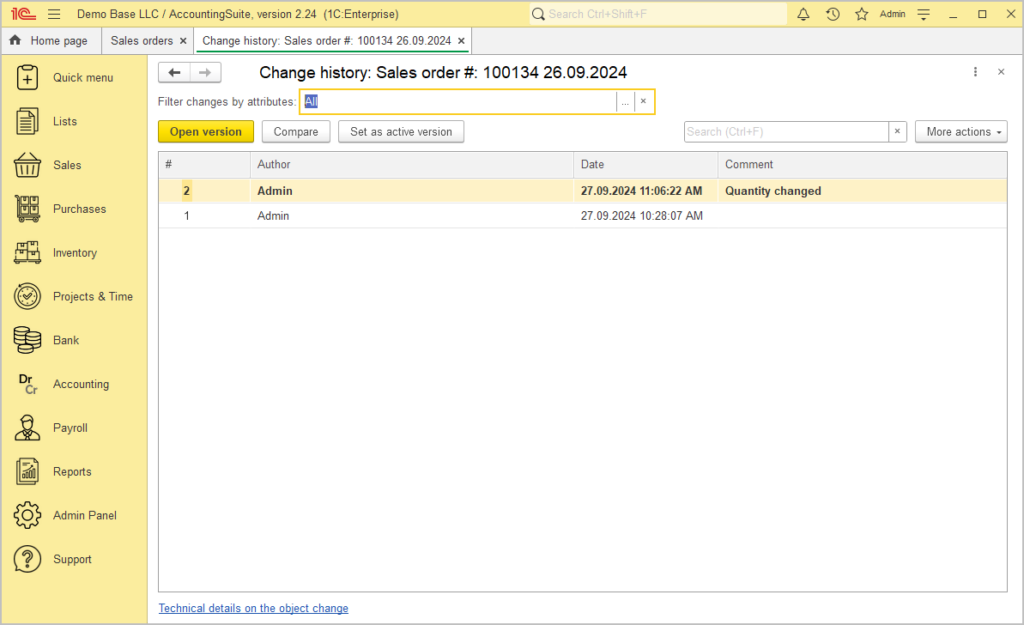1024x625 pixels.
Task: Open the Sales basket icon
Action: 27,165
